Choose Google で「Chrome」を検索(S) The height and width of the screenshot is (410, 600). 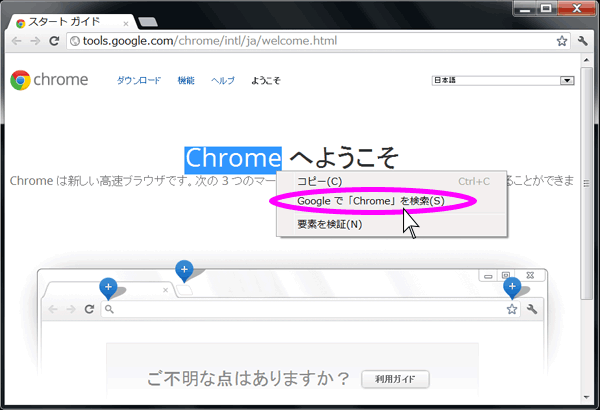coord(392,201)
